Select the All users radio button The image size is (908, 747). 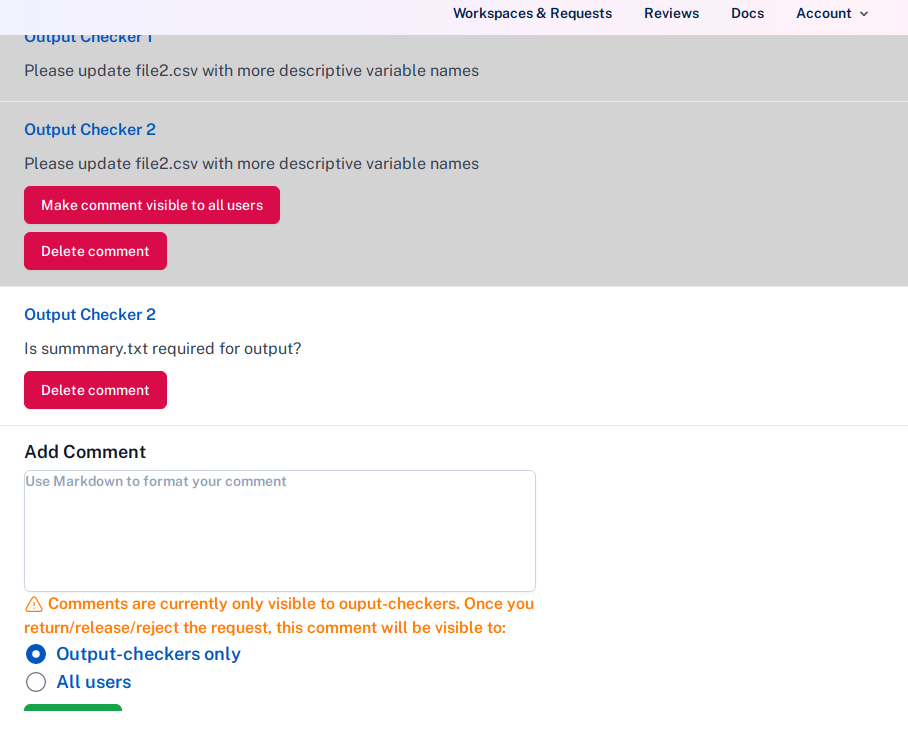coord(36,682)
